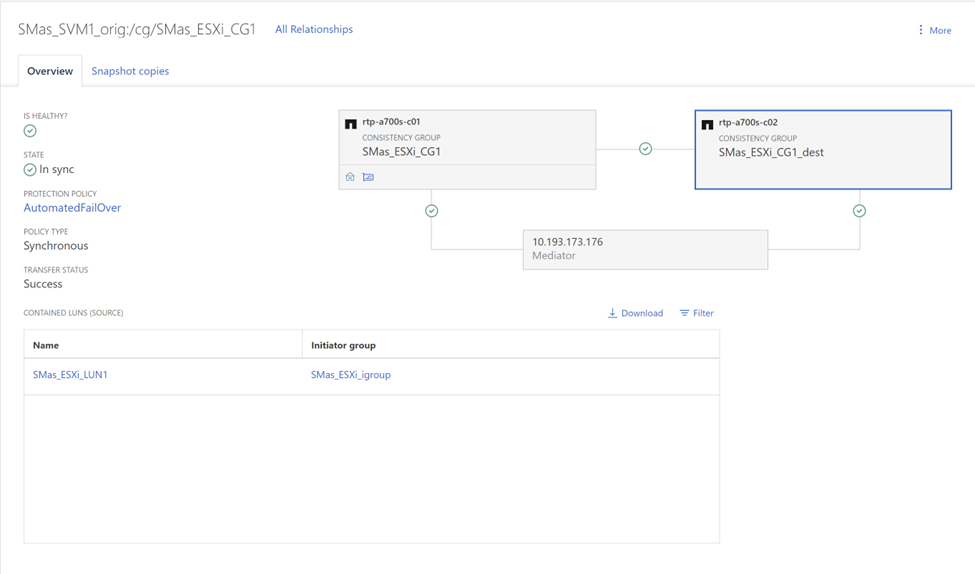Open the More actions menu
This screenshot has width=975, height=574.
(934, 30)
